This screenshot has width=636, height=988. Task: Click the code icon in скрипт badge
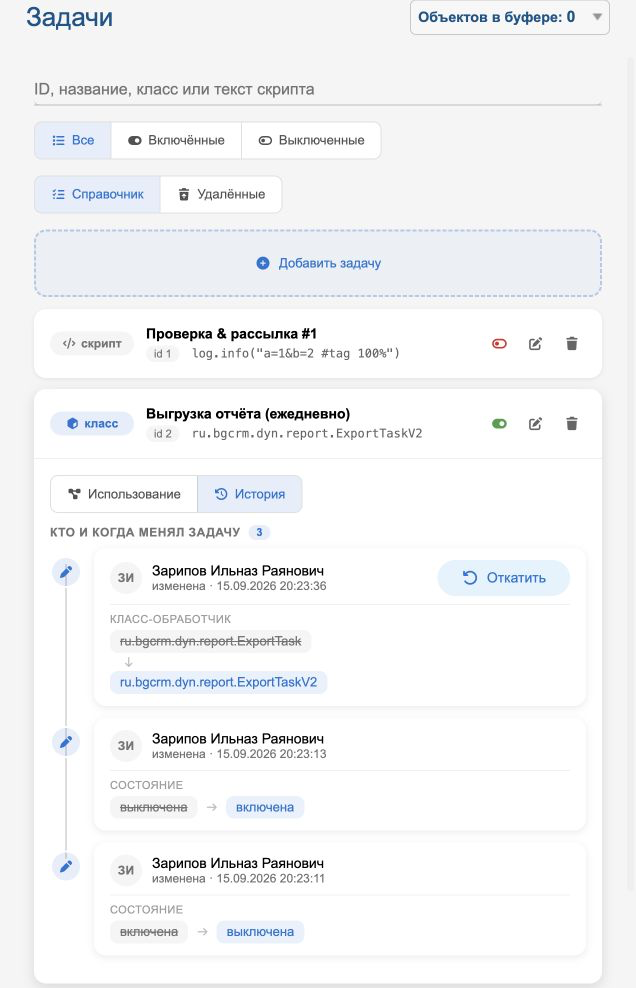click(69, 343)
